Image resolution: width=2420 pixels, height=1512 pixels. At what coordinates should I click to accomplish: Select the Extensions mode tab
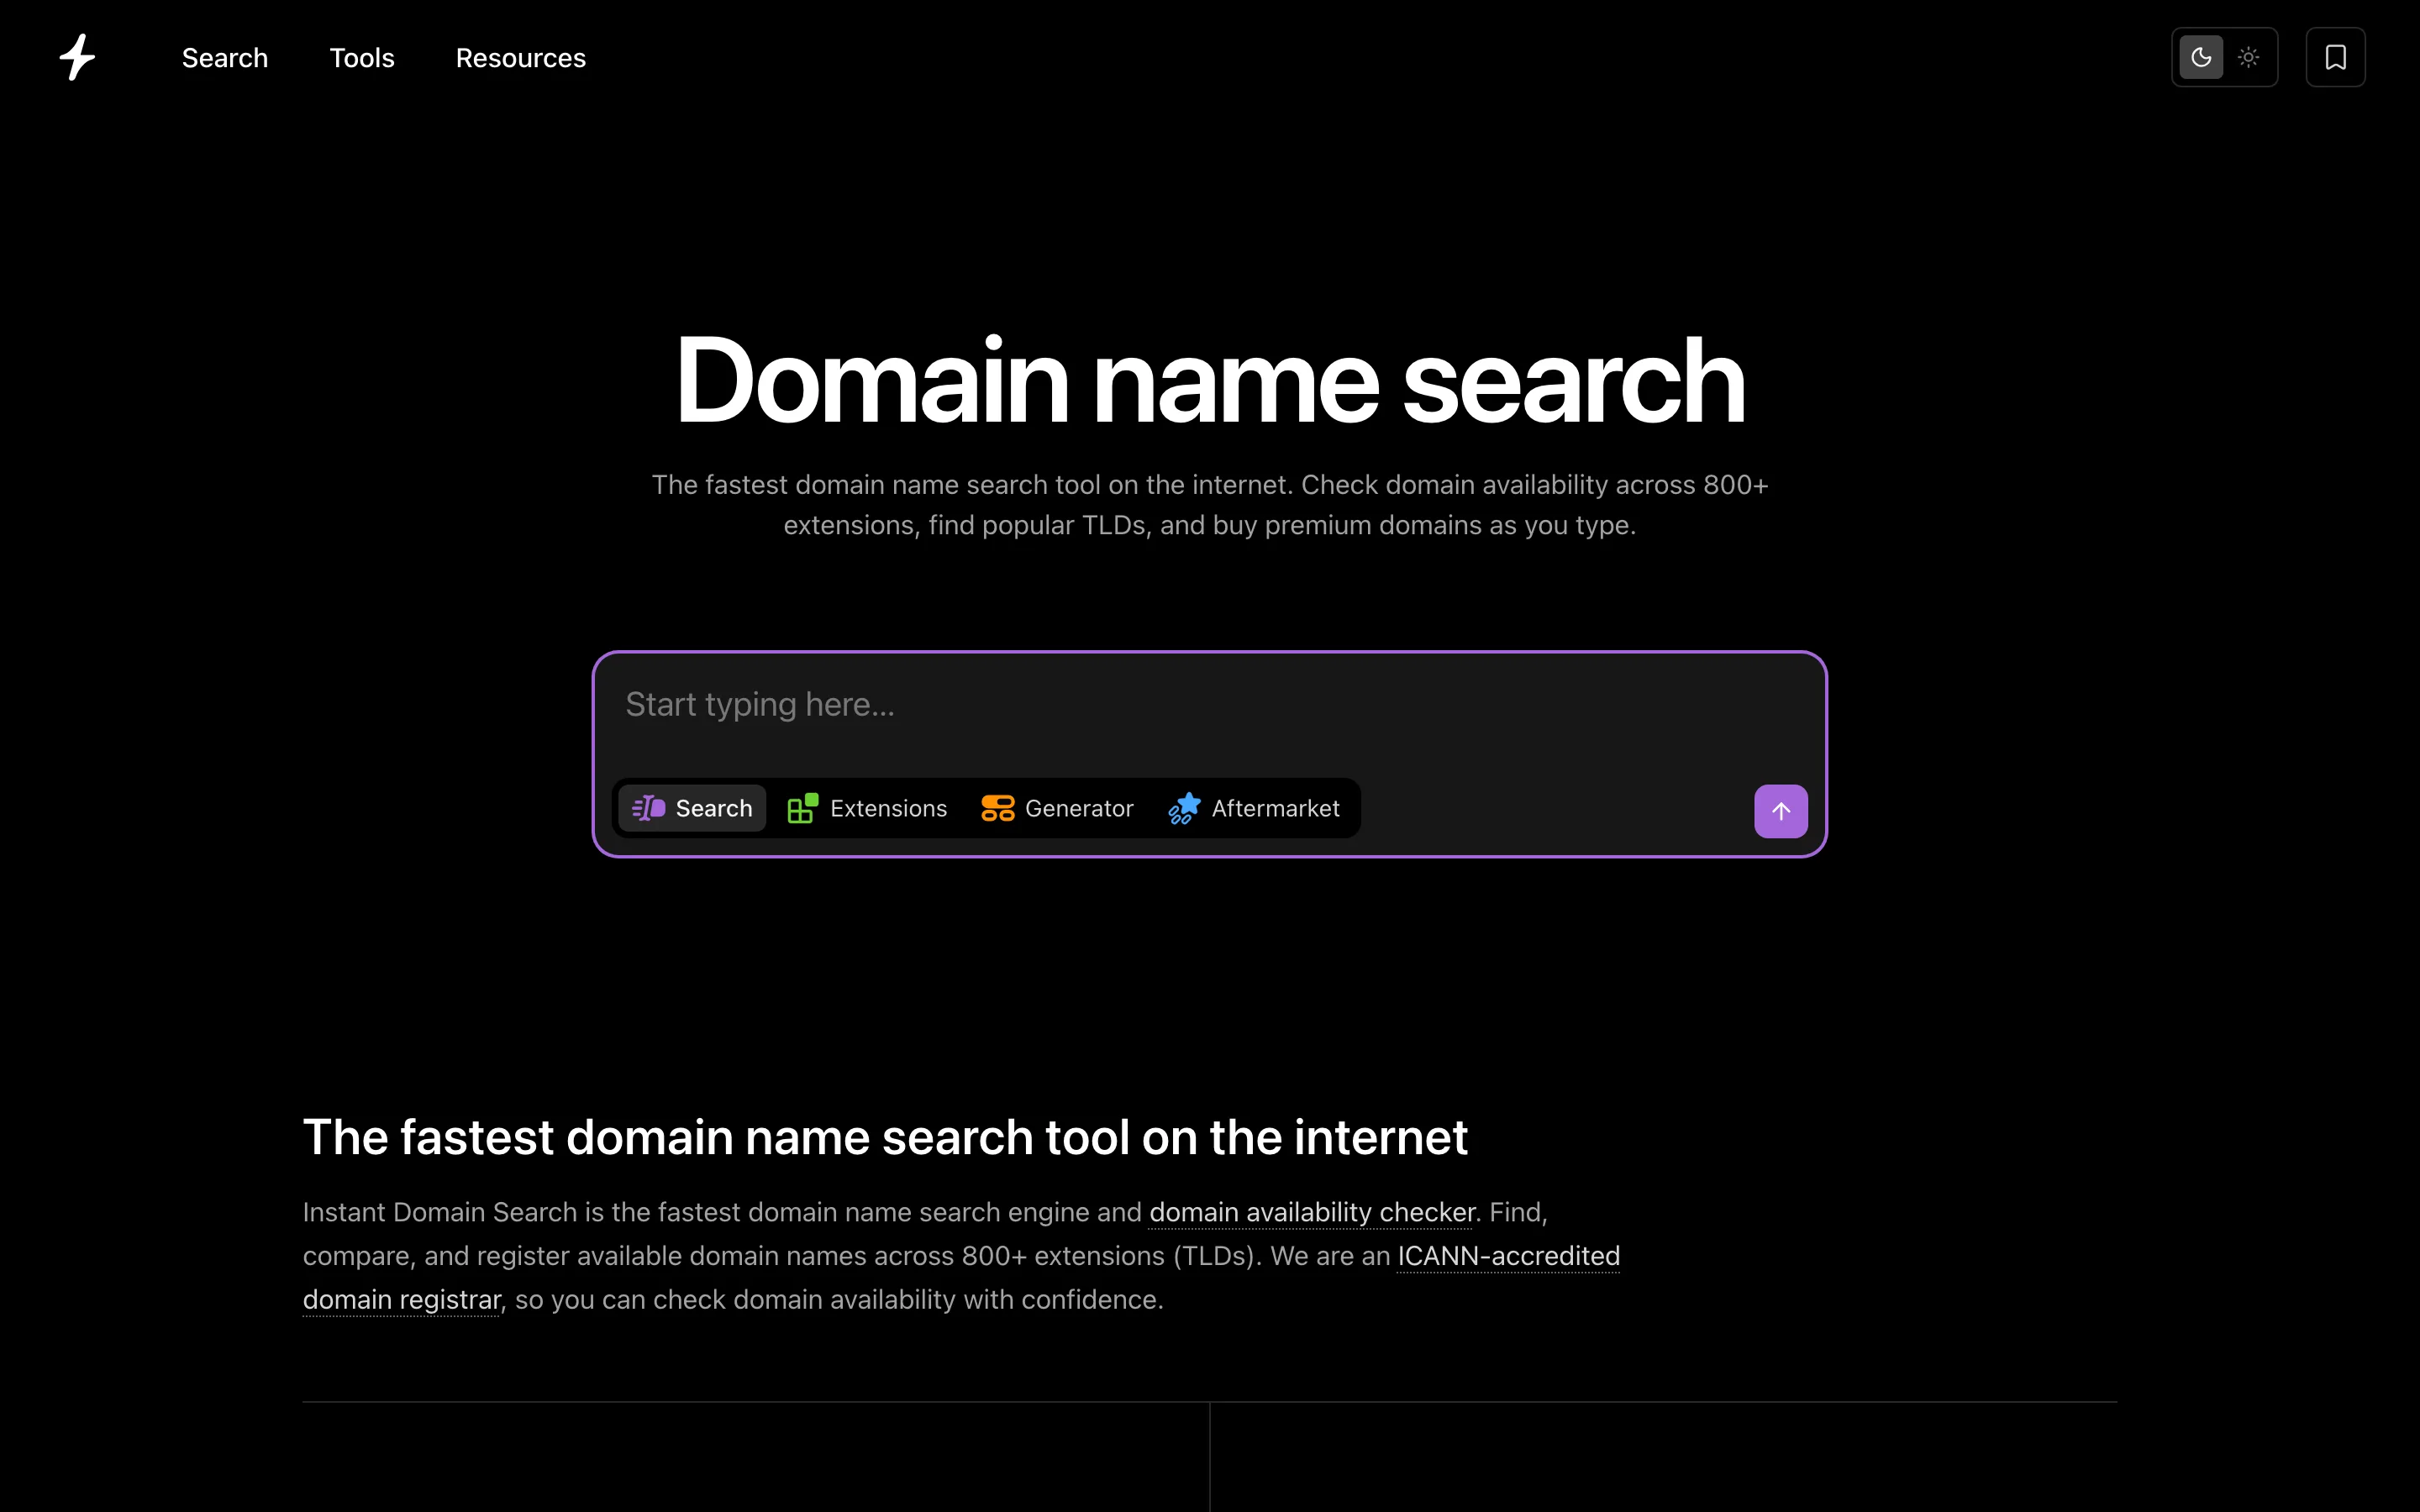[867, 808]
